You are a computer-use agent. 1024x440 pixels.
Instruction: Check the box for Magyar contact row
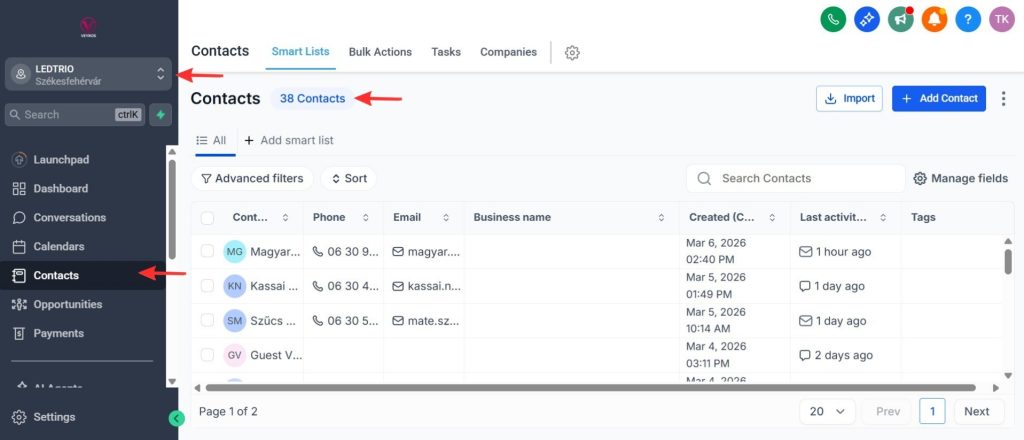[208, 251]
